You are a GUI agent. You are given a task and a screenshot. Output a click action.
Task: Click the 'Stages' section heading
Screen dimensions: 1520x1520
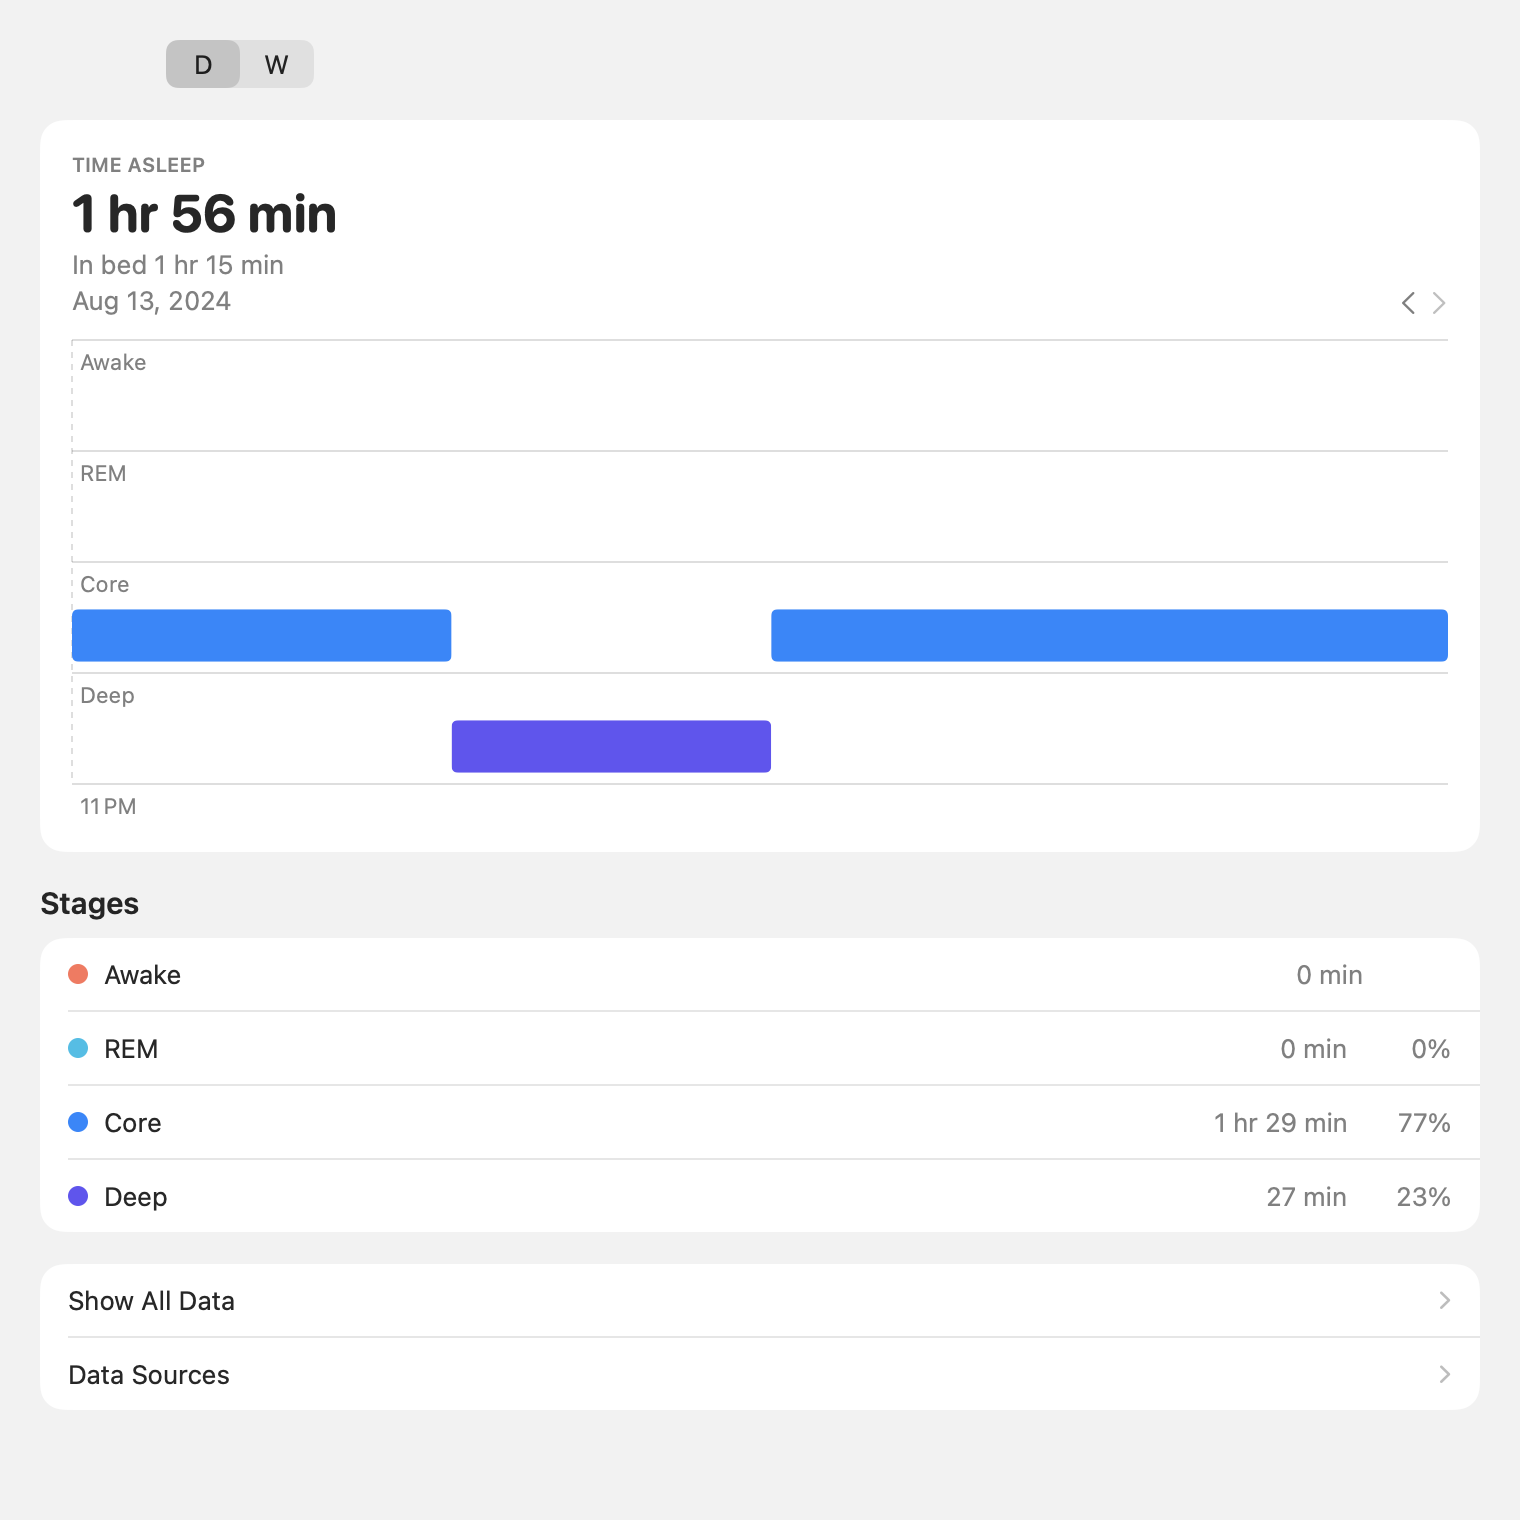tap(90, 903)
